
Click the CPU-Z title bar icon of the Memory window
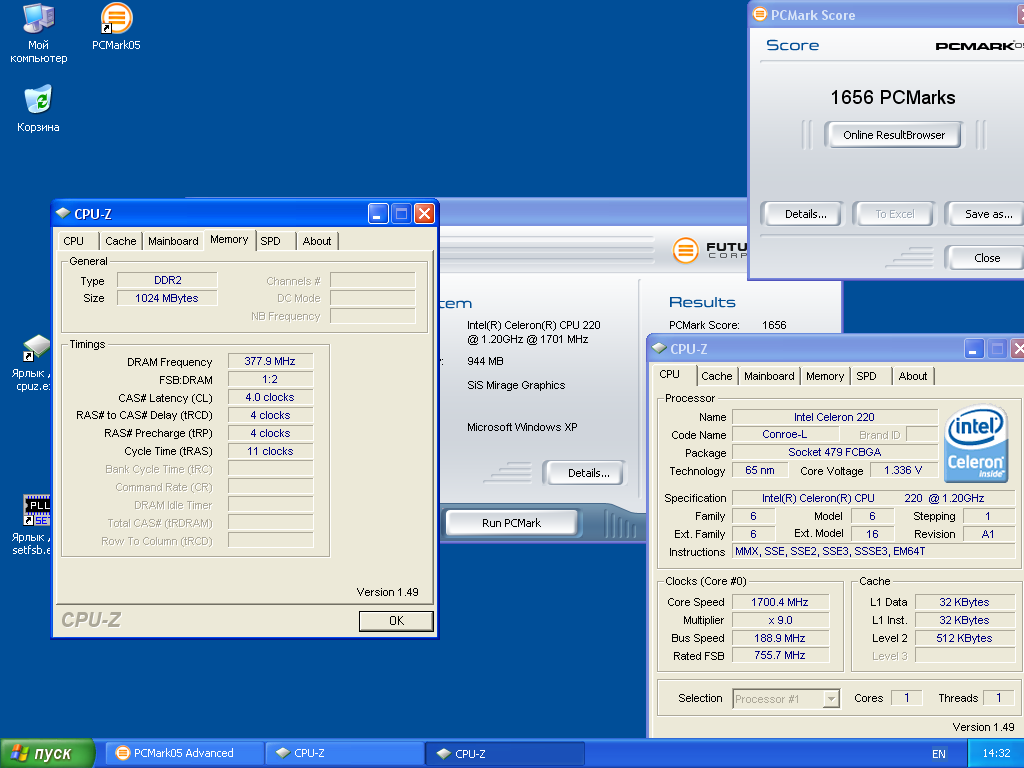pos(63,214)
